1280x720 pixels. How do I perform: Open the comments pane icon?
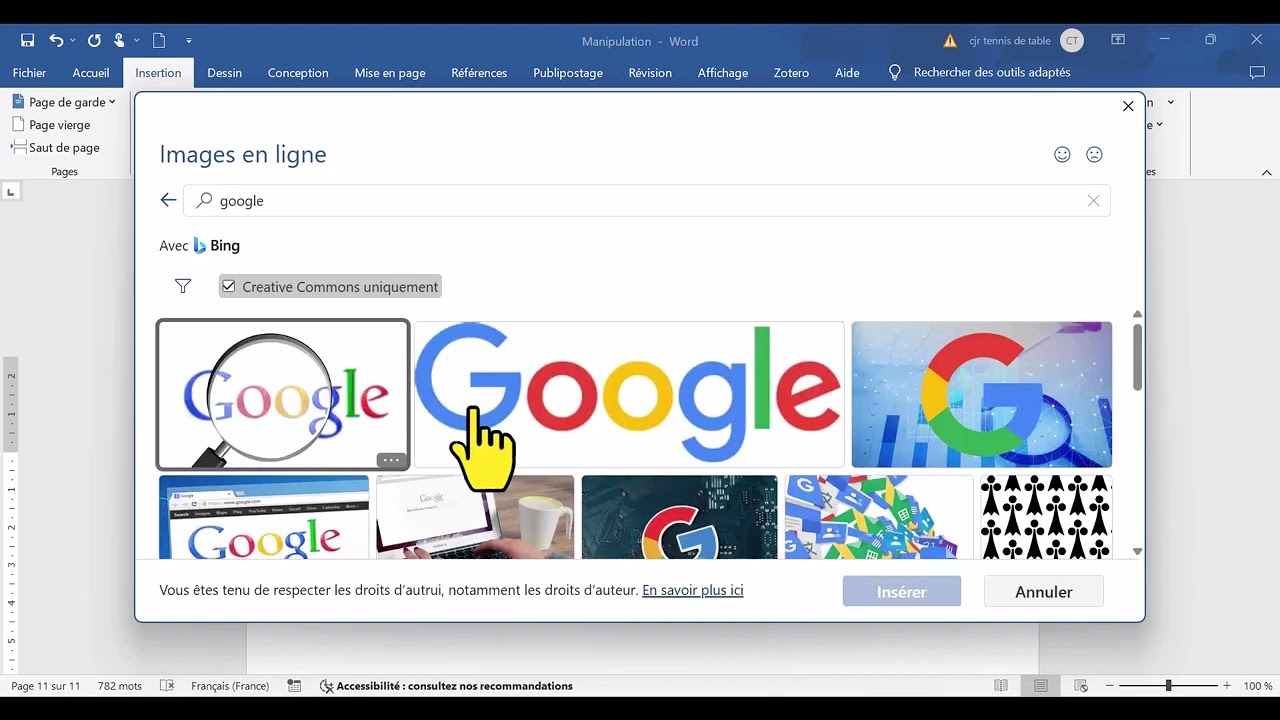[x=1257, y=73]
